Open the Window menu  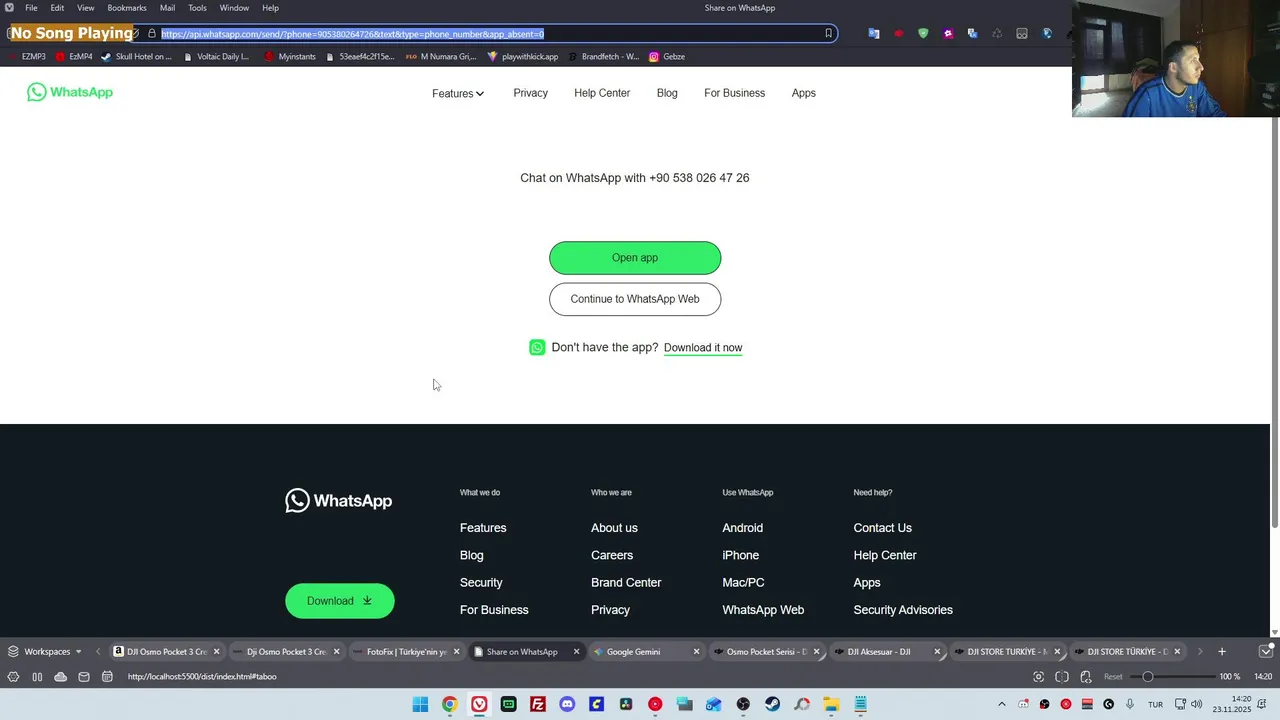click(x=234, y=8)
